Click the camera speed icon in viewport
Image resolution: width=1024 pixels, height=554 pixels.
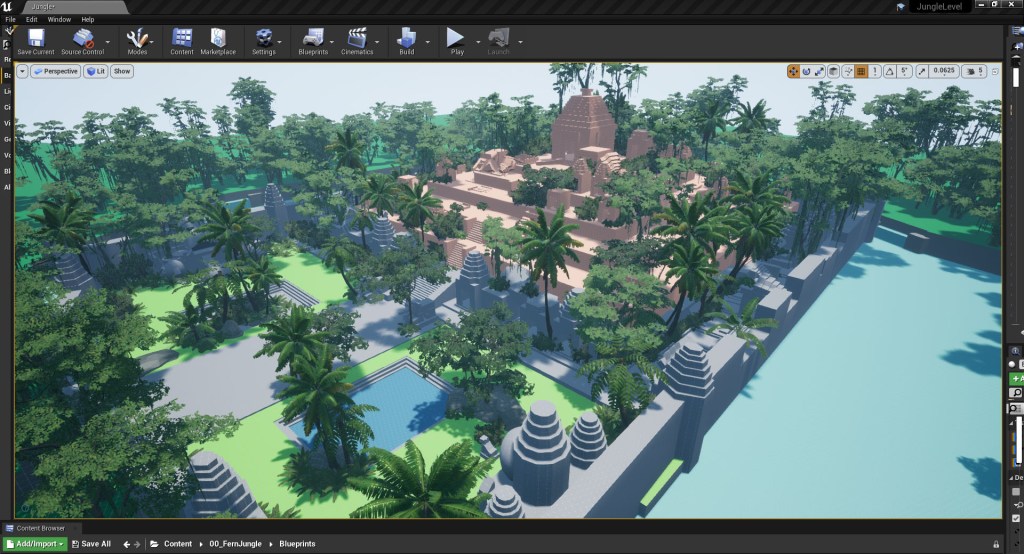(x=969, y=71)
